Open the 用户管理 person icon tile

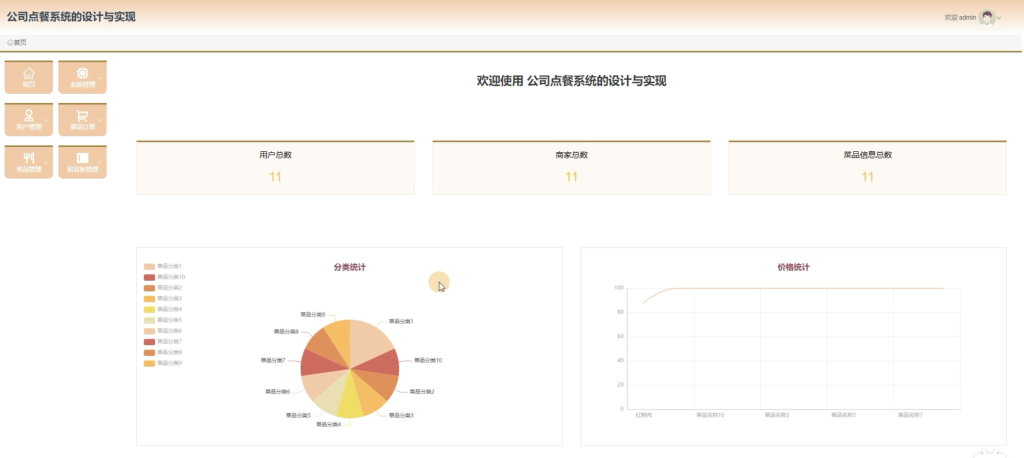pyautogui.click(x=29, y=119)
